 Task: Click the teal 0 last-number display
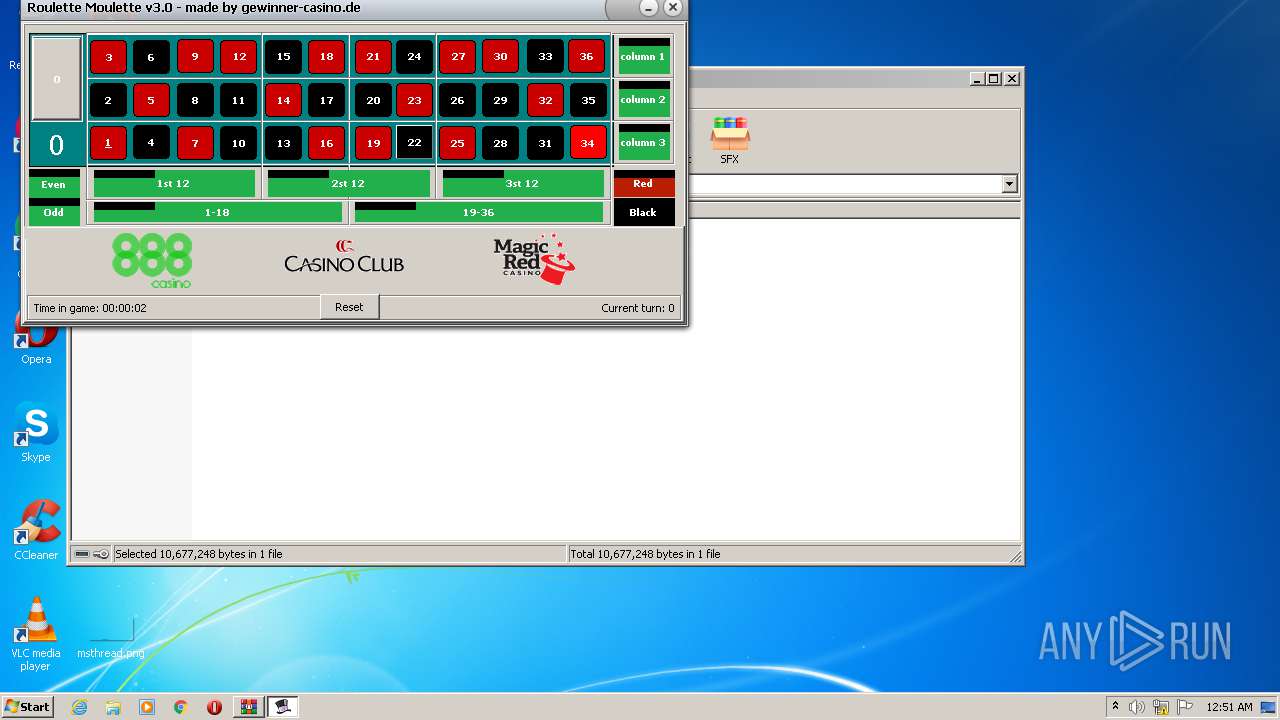click(x=56, y=145)
